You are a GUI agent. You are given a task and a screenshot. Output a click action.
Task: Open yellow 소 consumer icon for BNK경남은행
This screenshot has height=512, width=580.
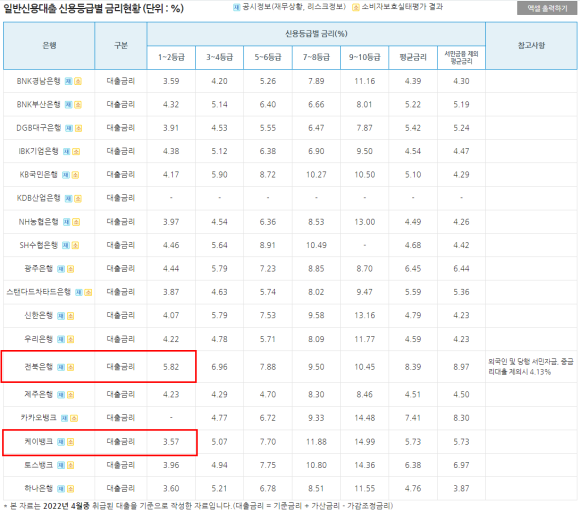pyautogui.click(x=78, y=81)
